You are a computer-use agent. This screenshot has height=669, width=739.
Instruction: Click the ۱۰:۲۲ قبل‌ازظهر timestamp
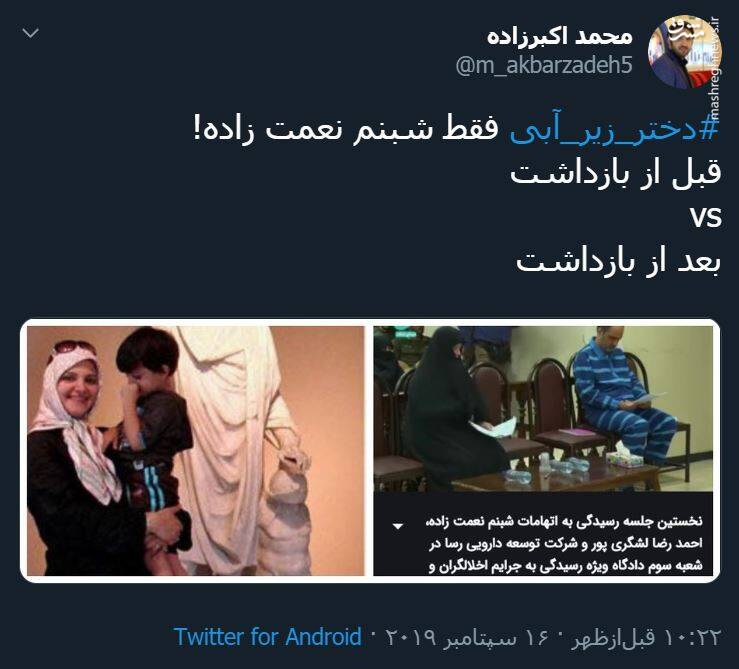click(646, 637)
